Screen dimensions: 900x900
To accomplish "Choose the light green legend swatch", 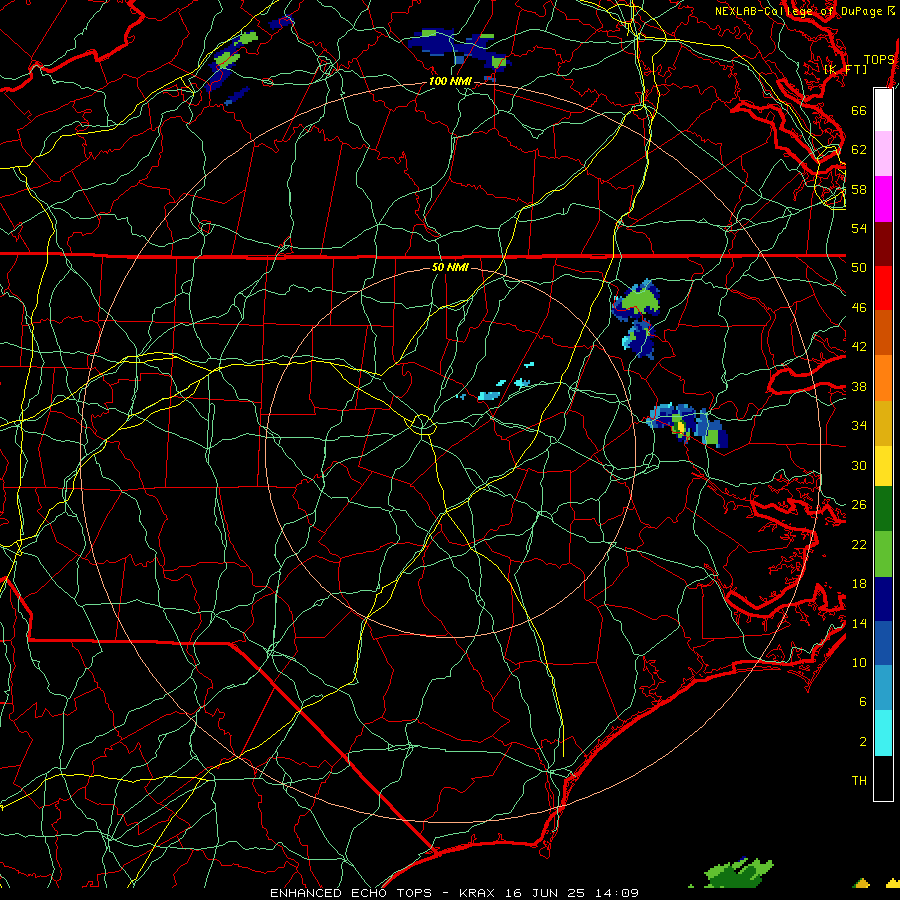I will tap(883, 554).
